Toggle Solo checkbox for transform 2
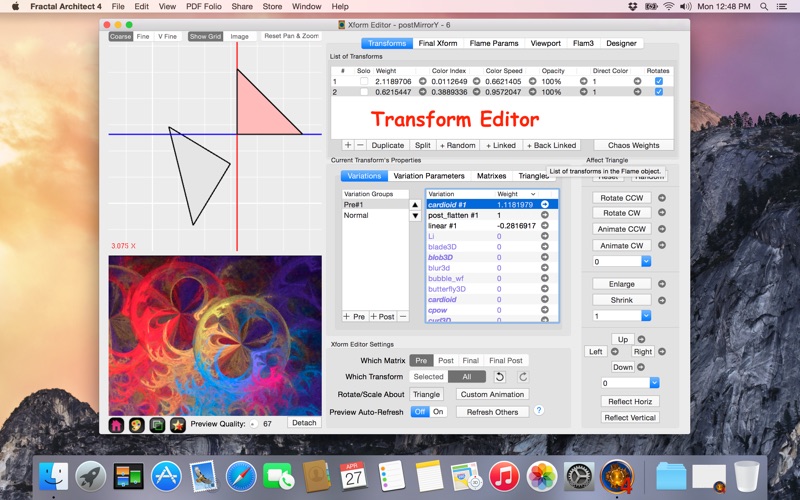This screenshot has width=800, height=500. pyautogui.click(x=364, y=92)
